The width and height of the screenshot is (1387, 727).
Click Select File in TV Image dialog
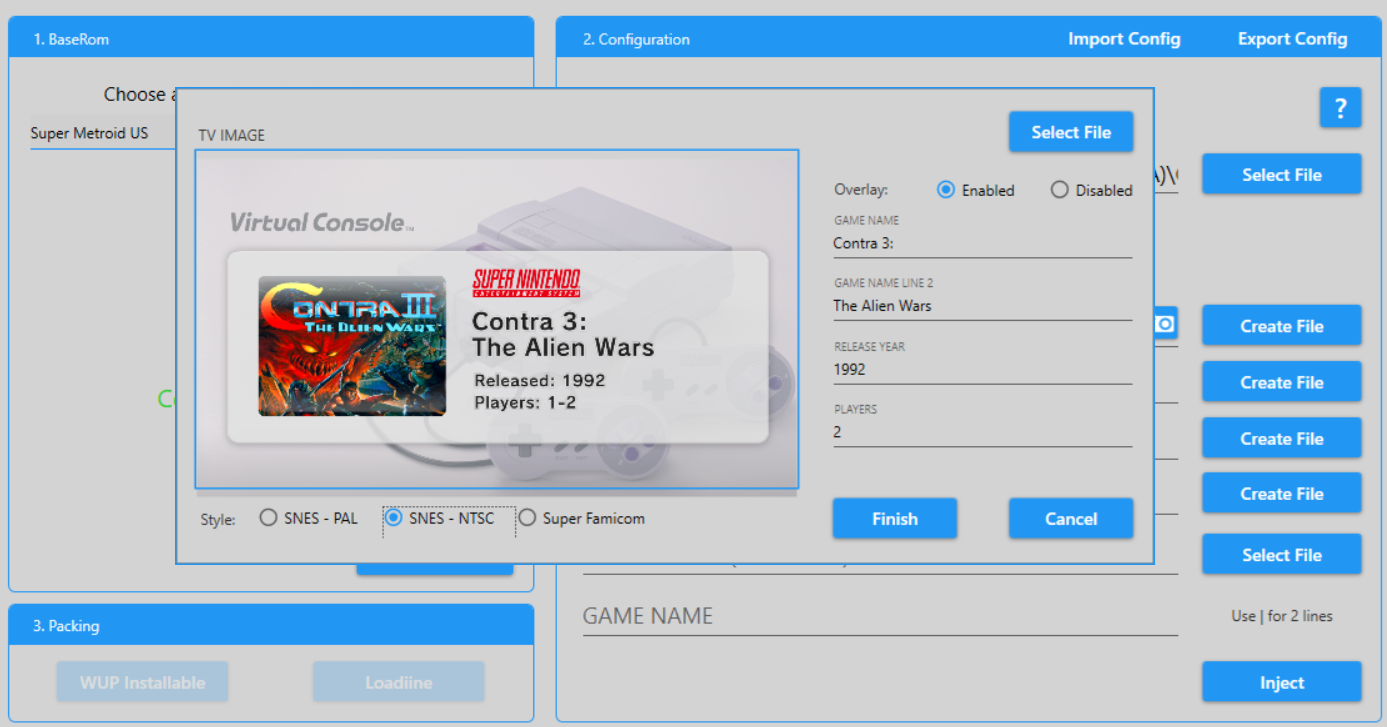[1070, 132]
